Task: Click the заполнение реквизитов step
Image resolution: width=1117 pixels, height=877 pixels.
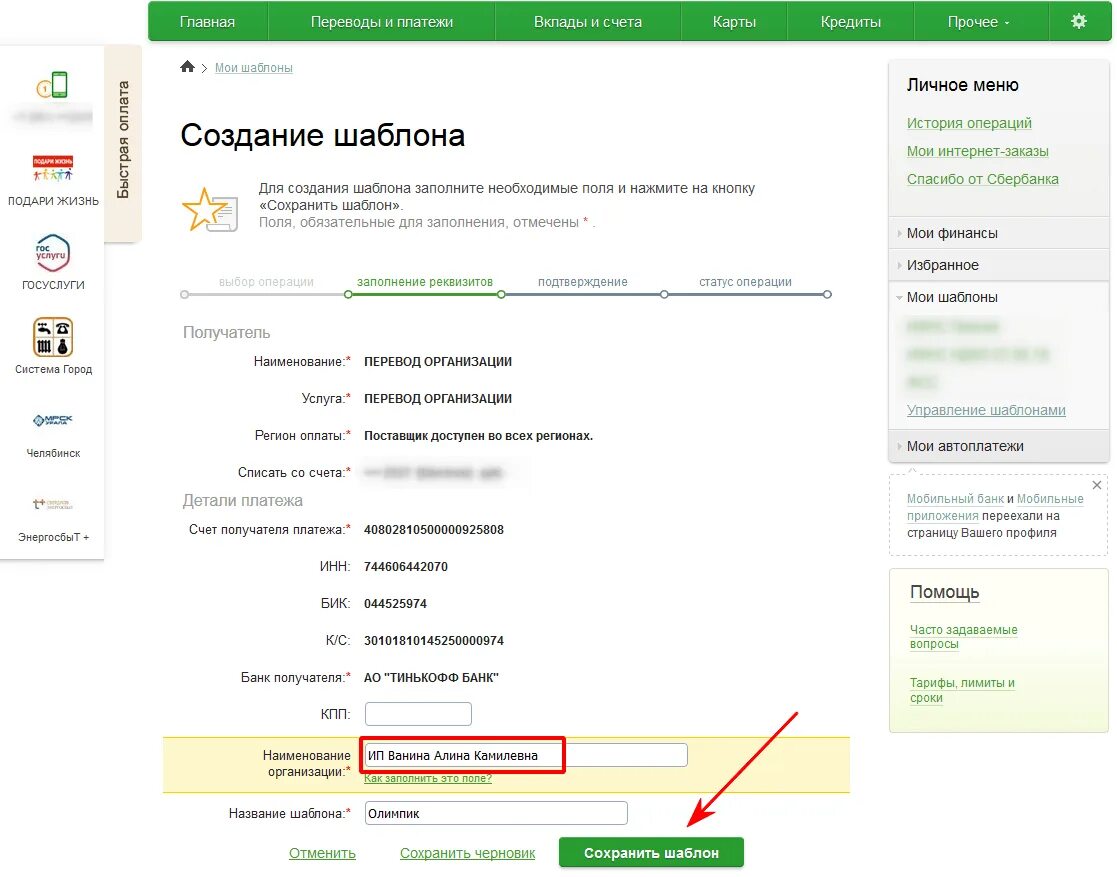Action: tap(425, 281)
